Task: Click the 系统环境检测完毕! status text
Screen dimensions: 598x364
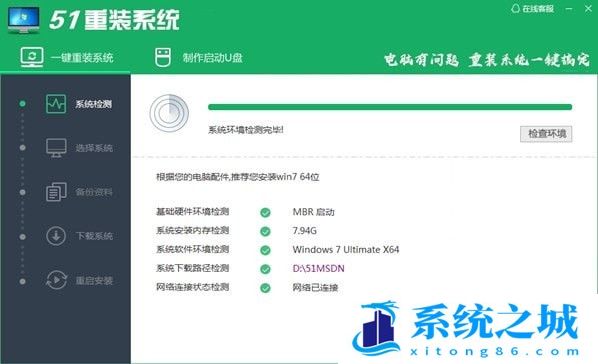Action: point(246,130)
